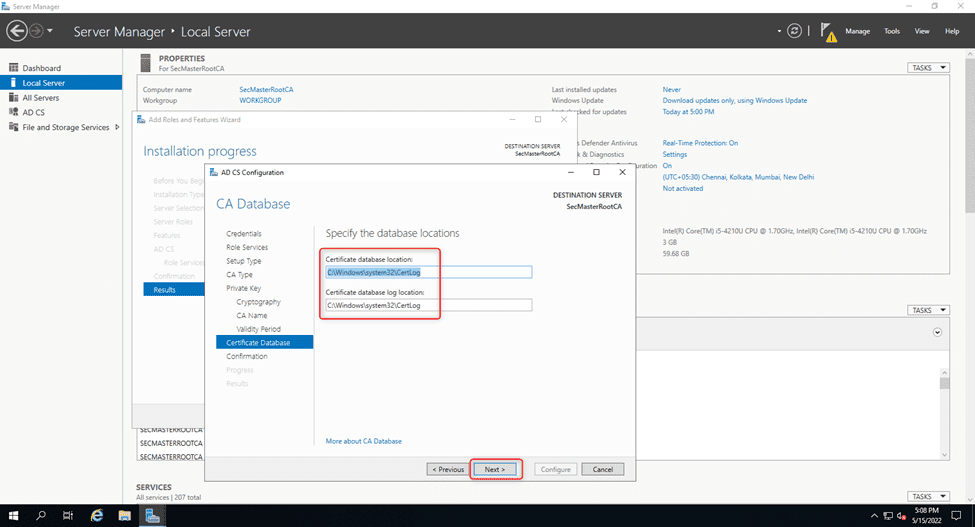This screenshot has height=527, width=975.
Task: Click the Server Manager forward arrow
Action: (x=37, y=30)
